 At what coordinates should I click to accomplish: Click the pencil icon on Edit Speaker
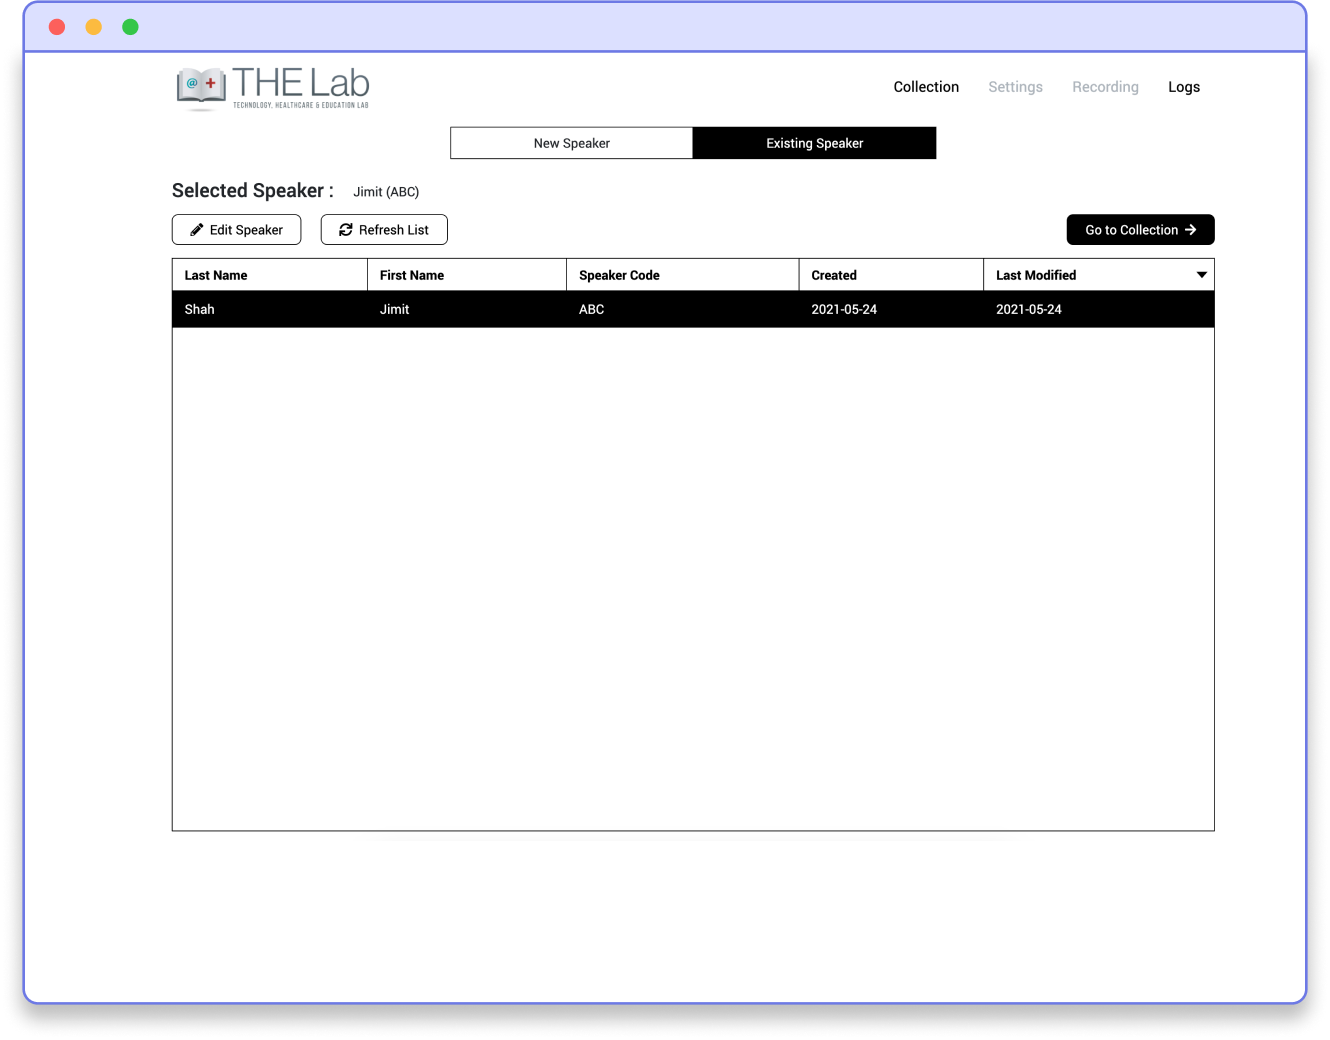coord(197,230)
